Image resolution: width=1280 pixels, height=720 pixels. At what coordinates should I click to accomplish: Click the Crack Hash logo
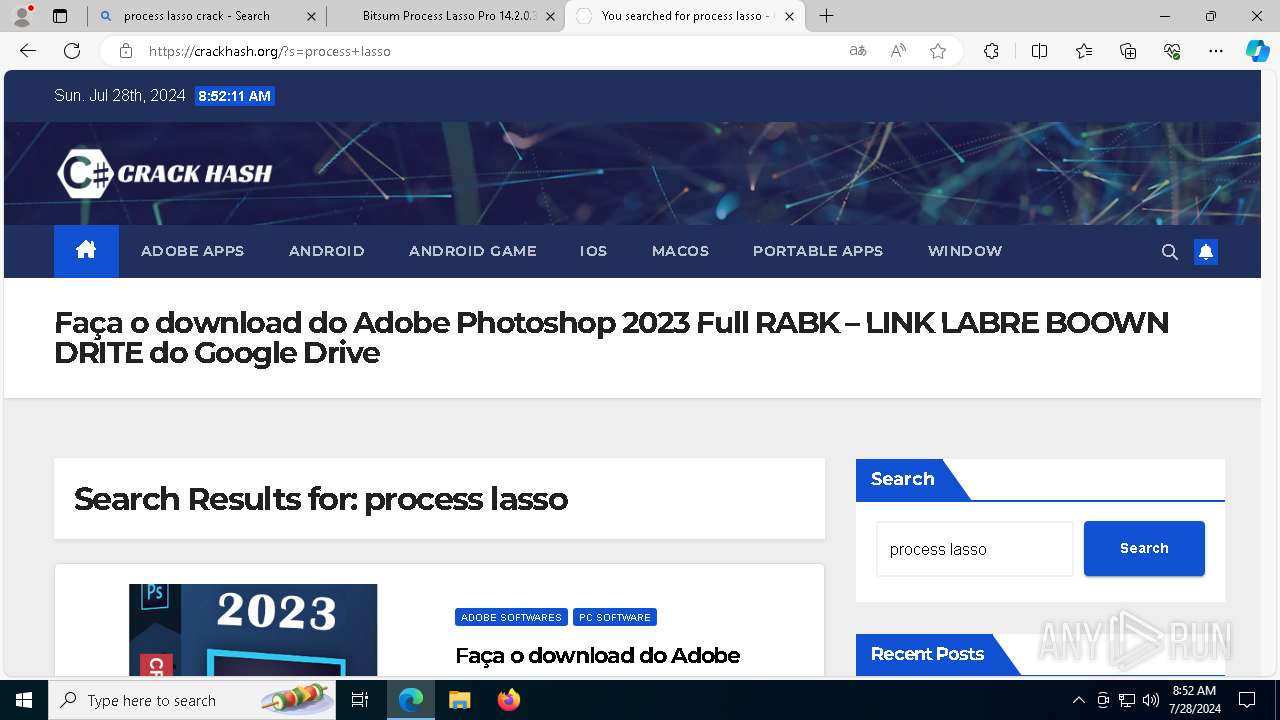click(165, 173)
